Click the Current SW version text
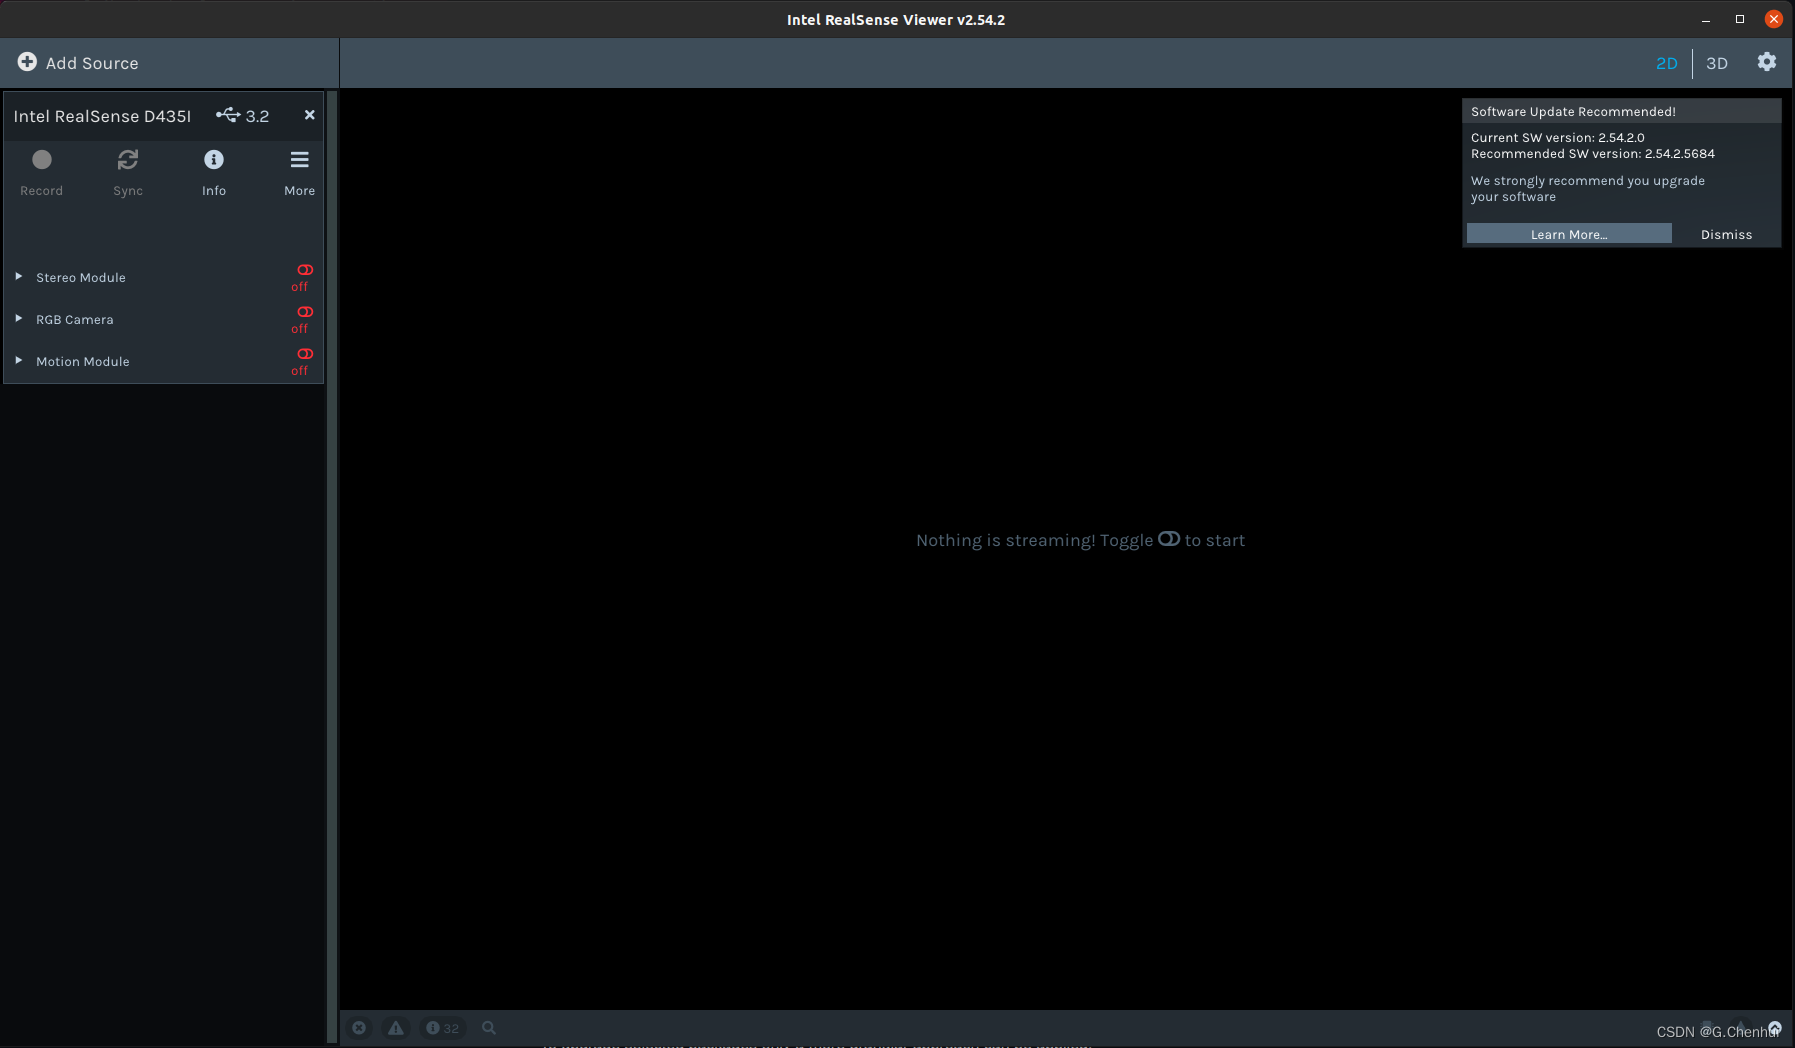Image resolution: width=1795 pixels, height=1048 pixels. (1558, 138)
